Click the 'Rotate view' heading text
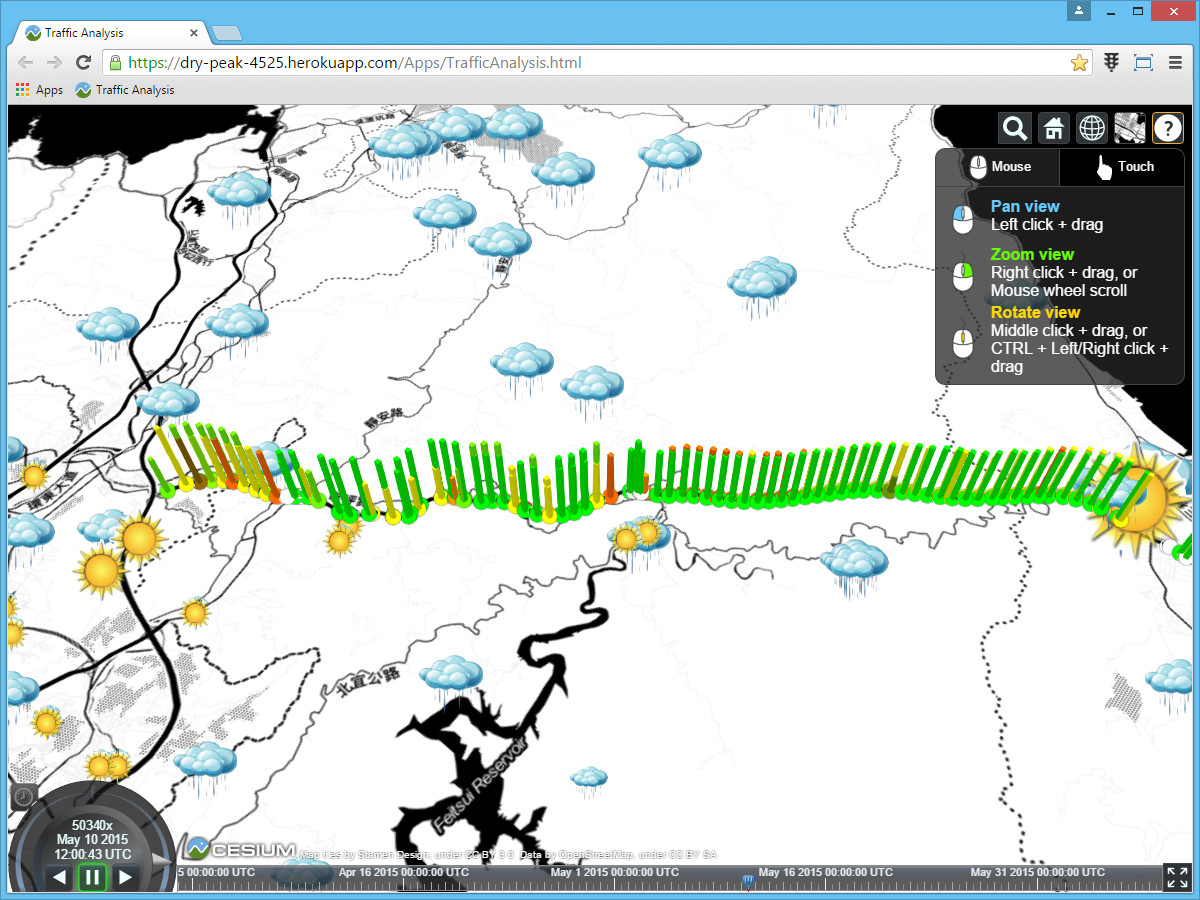1200x900 pixels. 1035,312
